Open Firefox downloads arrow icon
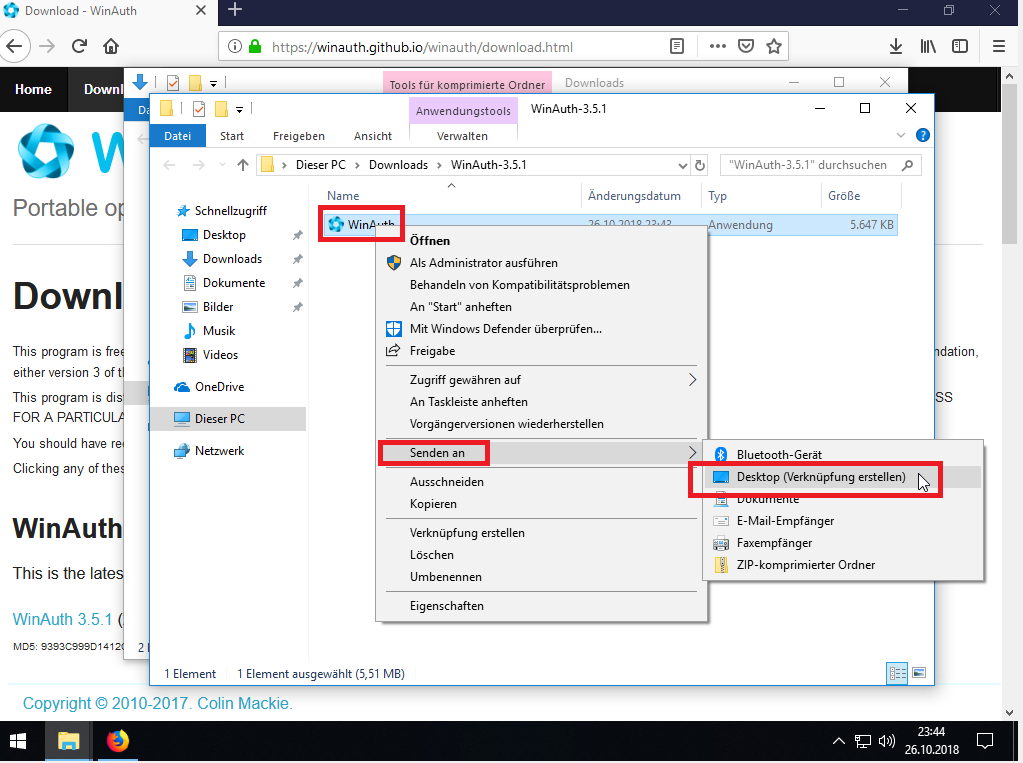This screenshot has height=763, width=1023. [x=896, y=46]
